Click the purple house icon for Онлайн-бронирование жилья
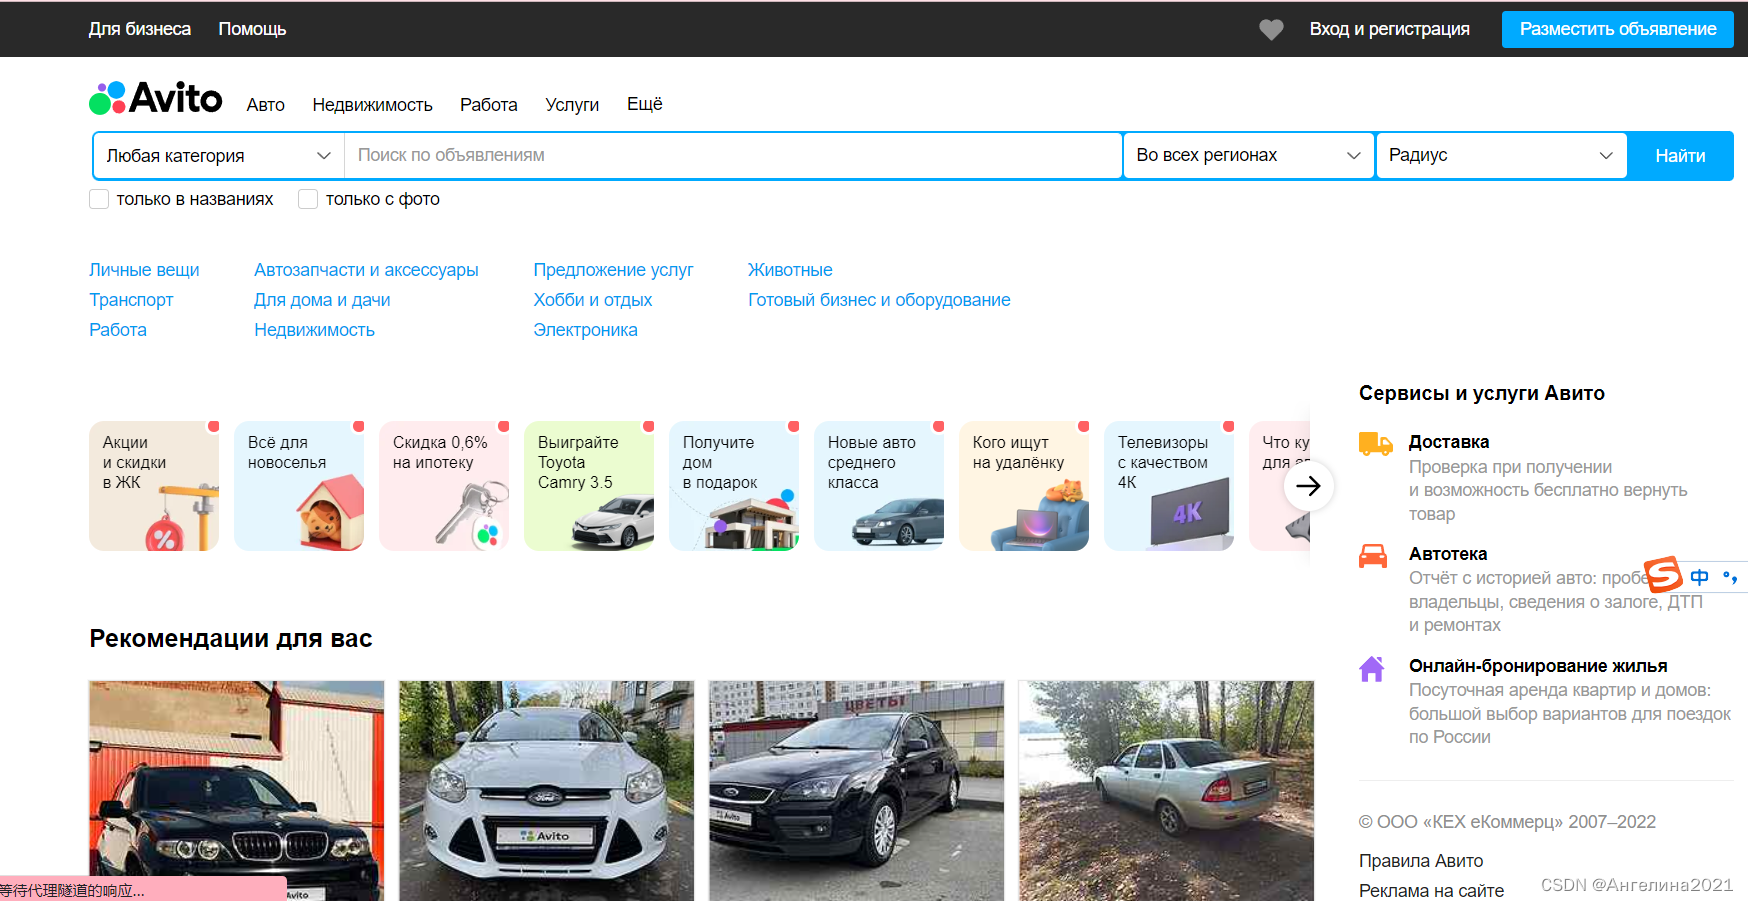This screenshot has height=901, width=1748. coord(1374,667)
